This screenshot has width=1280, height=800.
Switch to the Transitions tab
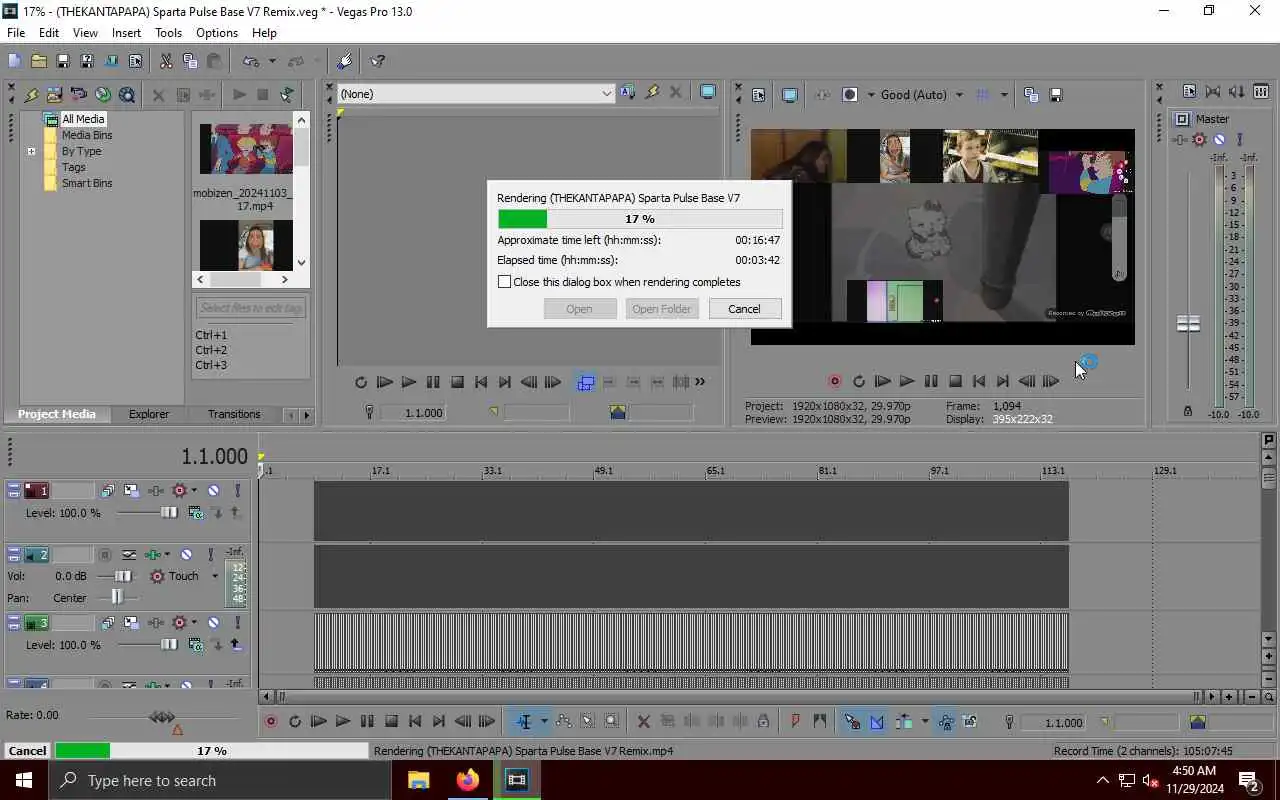(234, 414)
